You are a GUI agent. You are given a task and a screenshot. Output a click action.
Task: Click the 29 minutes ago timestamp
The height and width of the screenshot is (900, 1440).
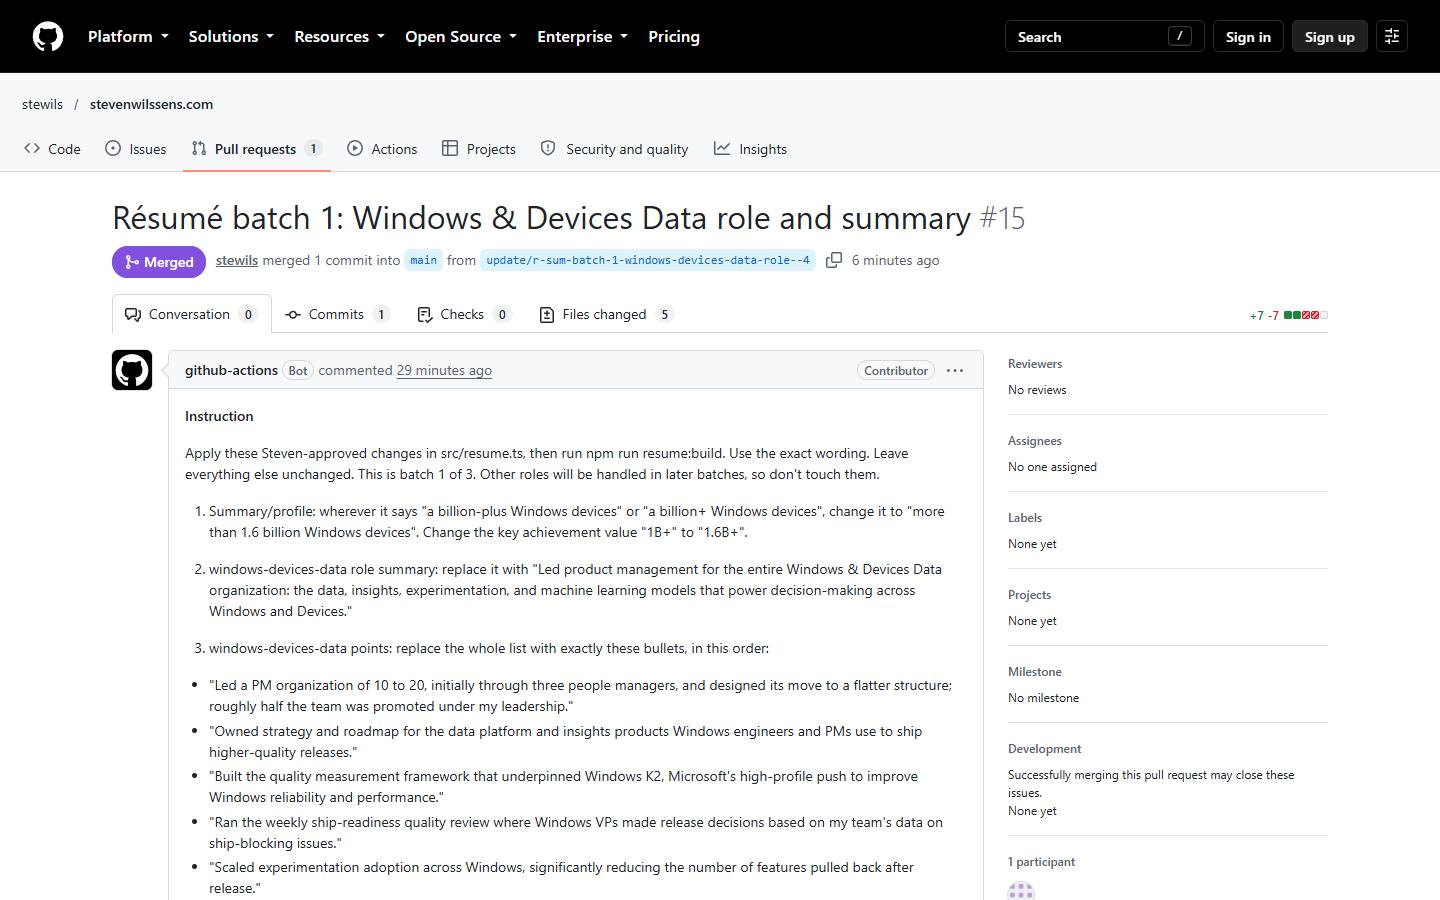pyautogui.click(x=444, y=370)
